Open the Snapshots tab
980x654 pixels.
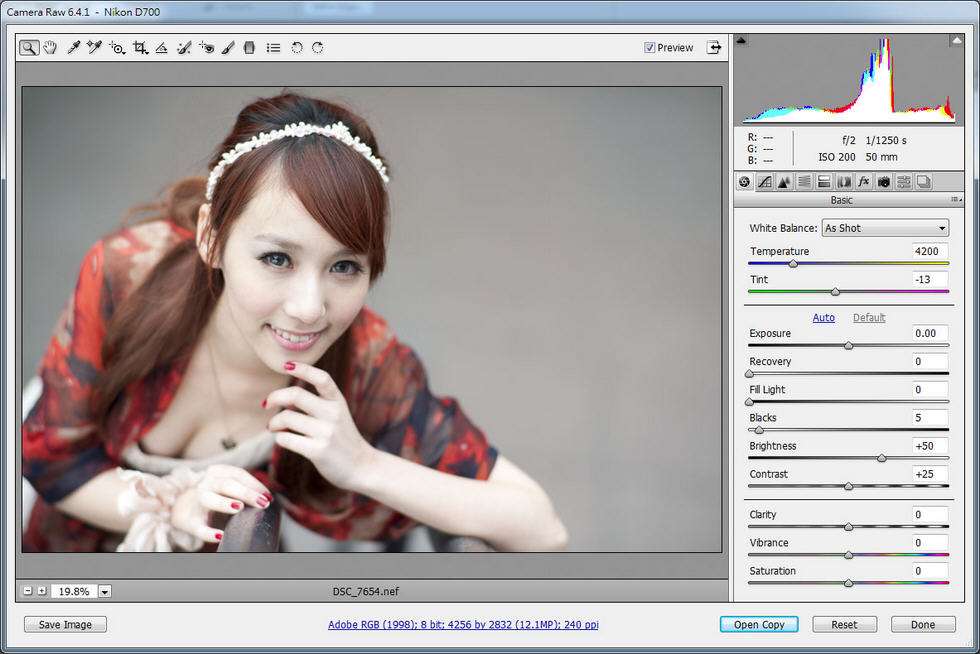[x=924, y=182]
